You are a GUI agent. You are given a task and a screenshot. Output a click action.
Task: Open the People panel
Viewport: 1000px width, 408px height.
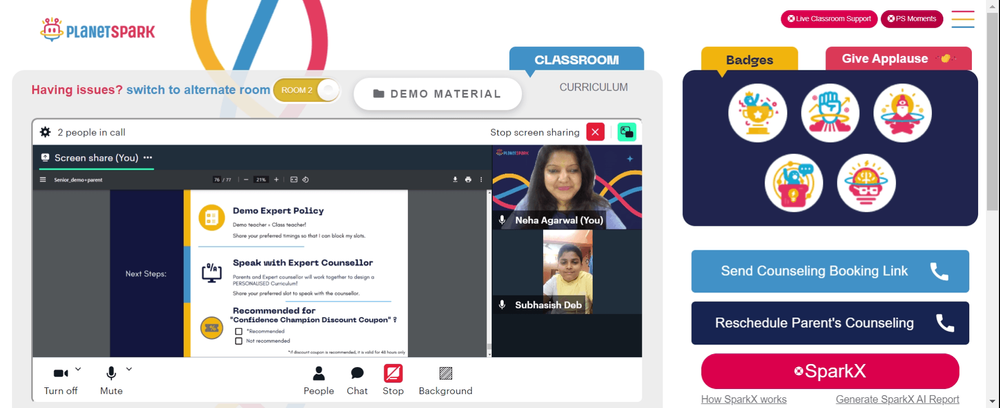click(319, 381)
